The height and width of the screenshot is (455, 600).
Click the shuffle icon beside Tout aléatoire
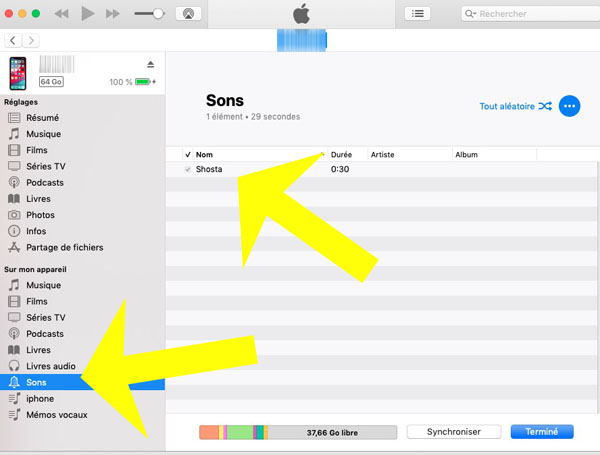[x=544, y=106]
